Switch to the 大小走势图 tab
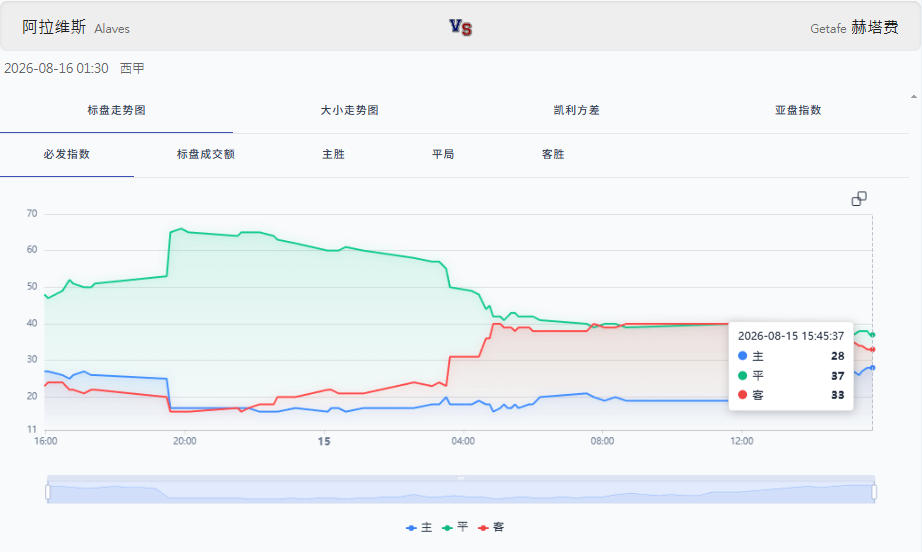The height and width of the screenshot is (552, 922). [349, 111]
